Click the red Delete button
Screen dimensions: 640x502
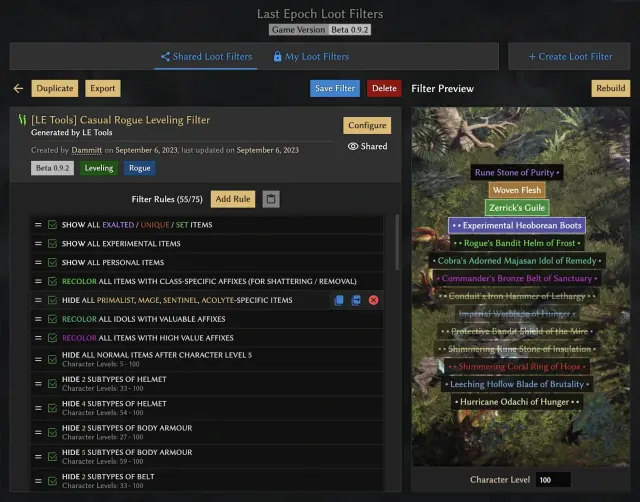[x=384, y=88]
